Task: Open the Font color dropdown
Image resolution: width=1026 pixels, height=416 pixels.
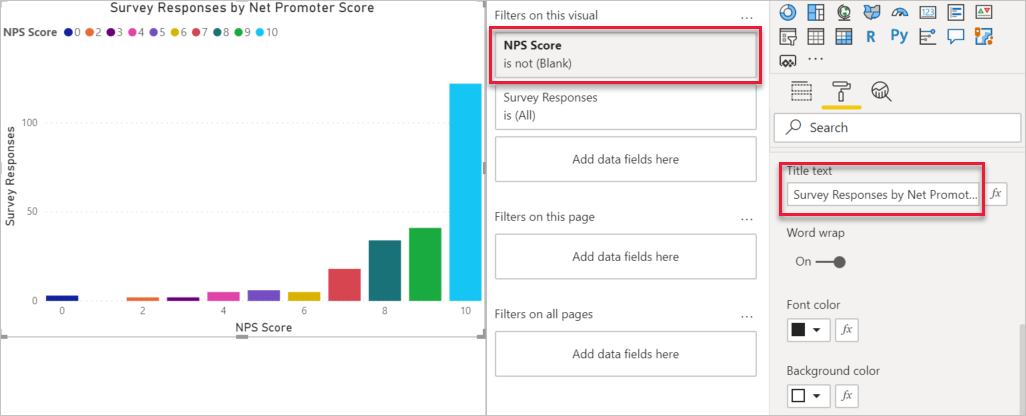Action: pyautogui.click(x=808, y=330)
